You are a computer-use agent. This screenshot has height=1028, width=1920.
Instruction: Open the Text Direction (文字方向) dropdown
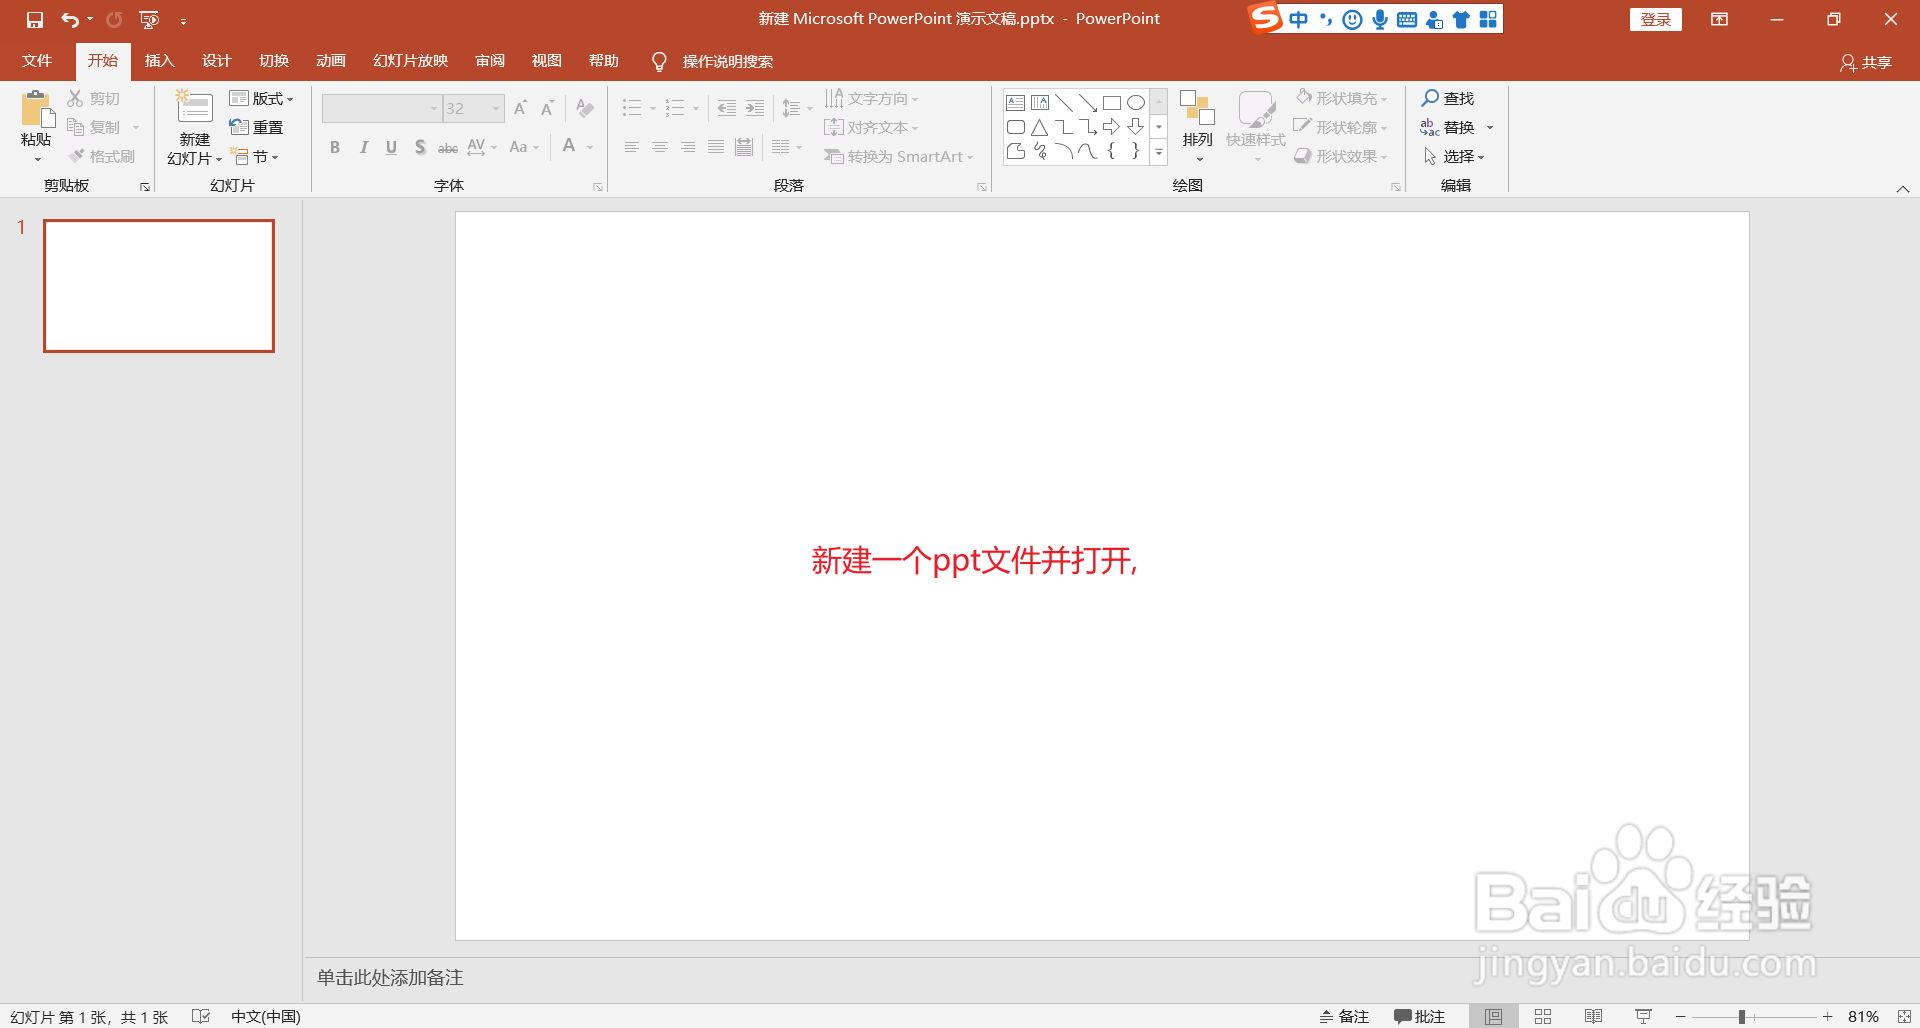coord(871,98)
